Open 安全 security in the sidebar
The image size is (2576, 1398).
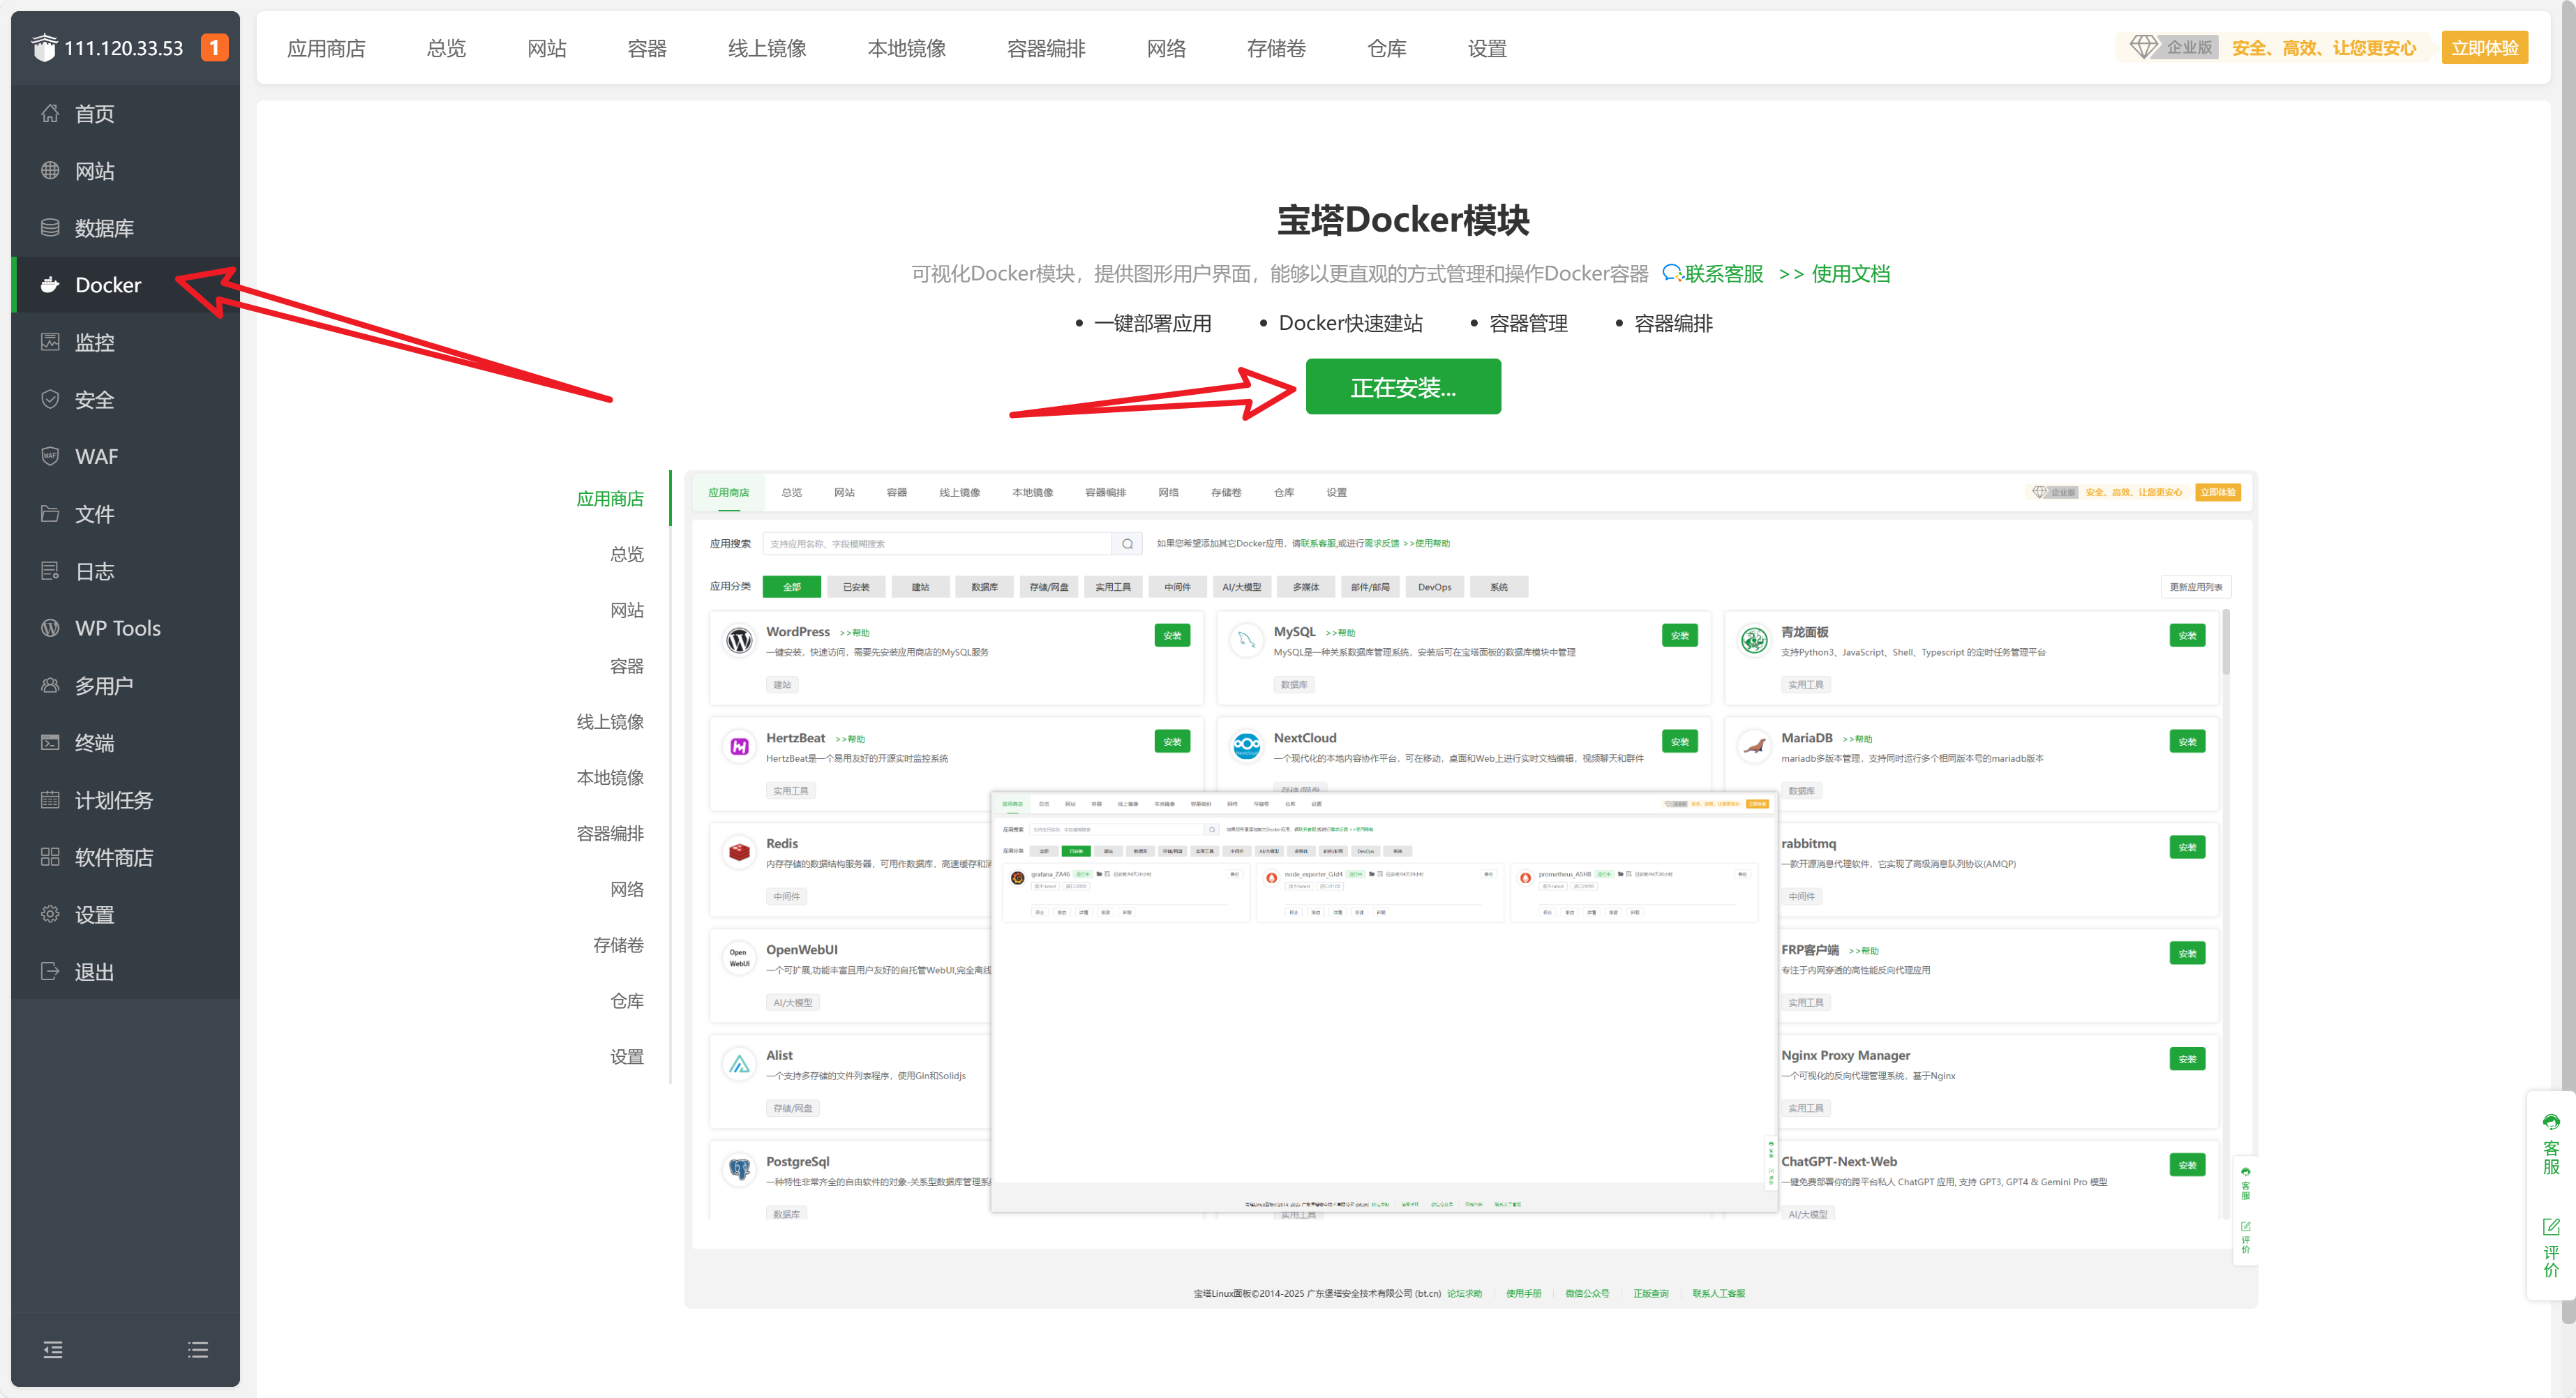click(125, 400)
